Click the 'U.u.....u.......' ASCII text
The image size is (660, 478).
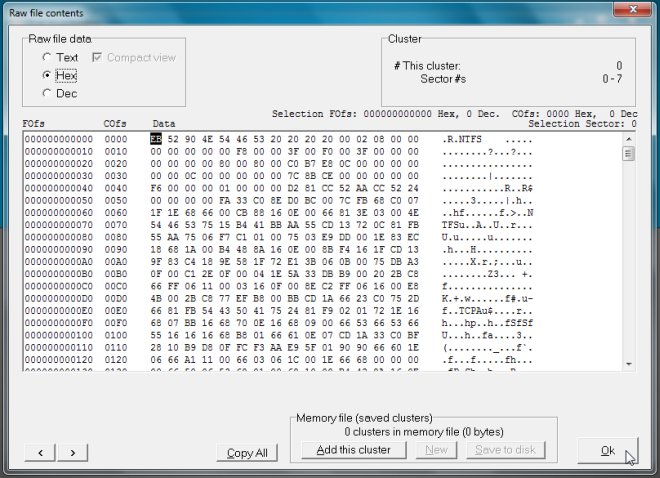(x=487, y=237)
